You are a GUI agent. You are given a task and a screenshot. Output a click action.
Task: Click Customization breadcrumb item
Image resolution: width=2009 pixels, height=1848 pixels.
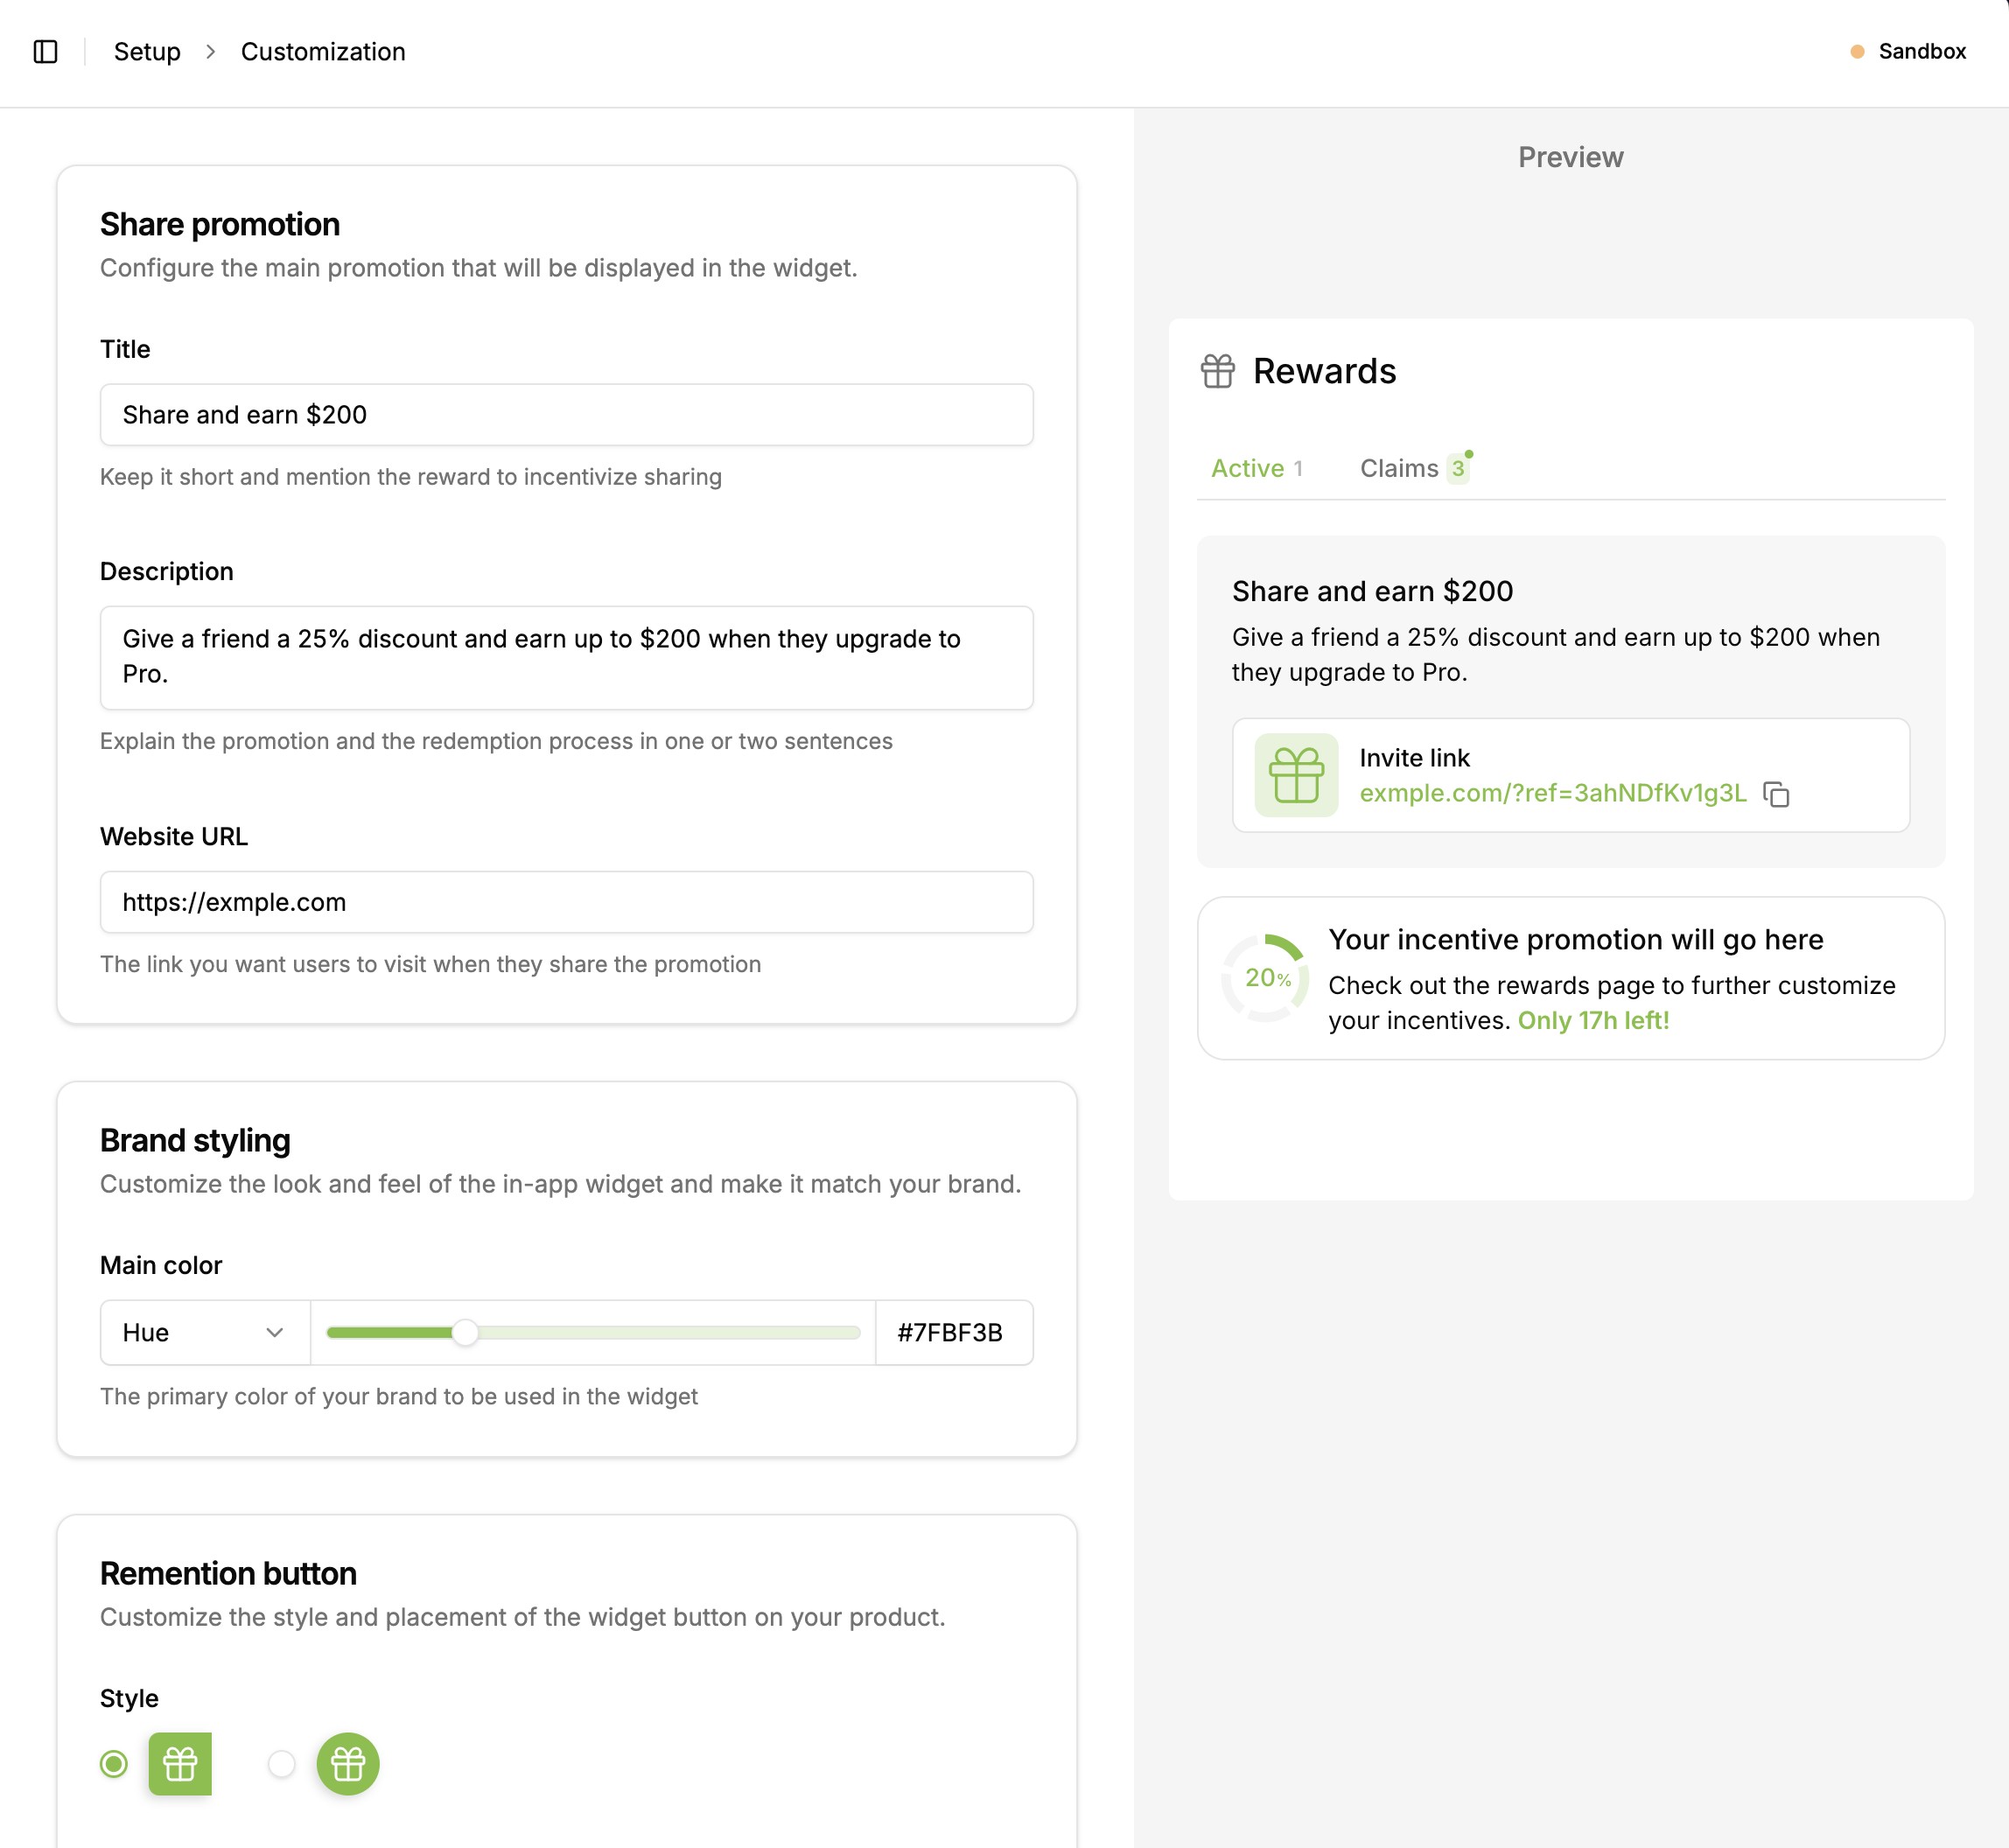(x=323, y=52)
